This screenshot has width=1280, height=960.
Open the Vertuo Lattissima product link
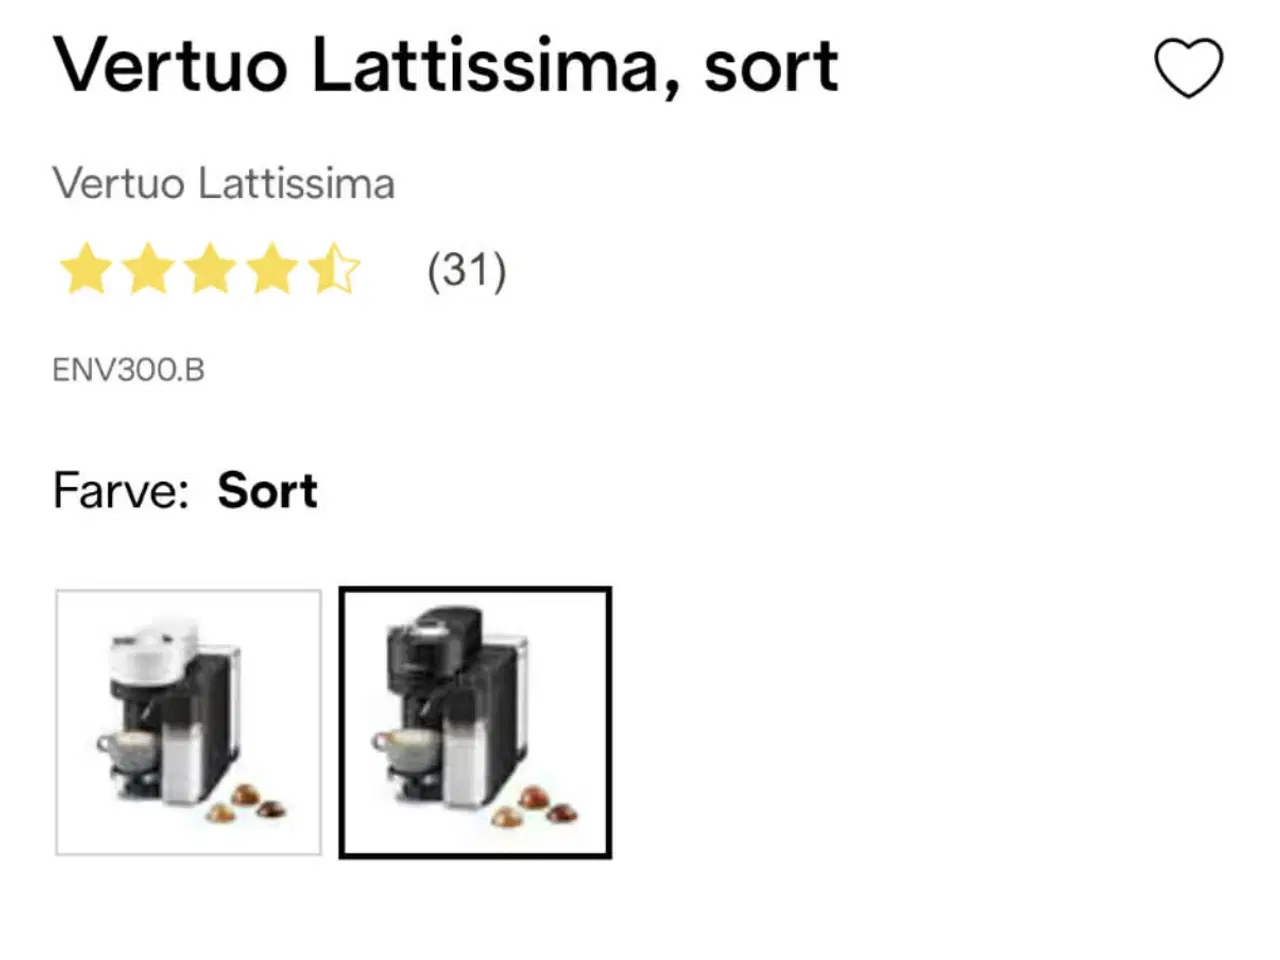pyautogui.click(x=224, y=183)
